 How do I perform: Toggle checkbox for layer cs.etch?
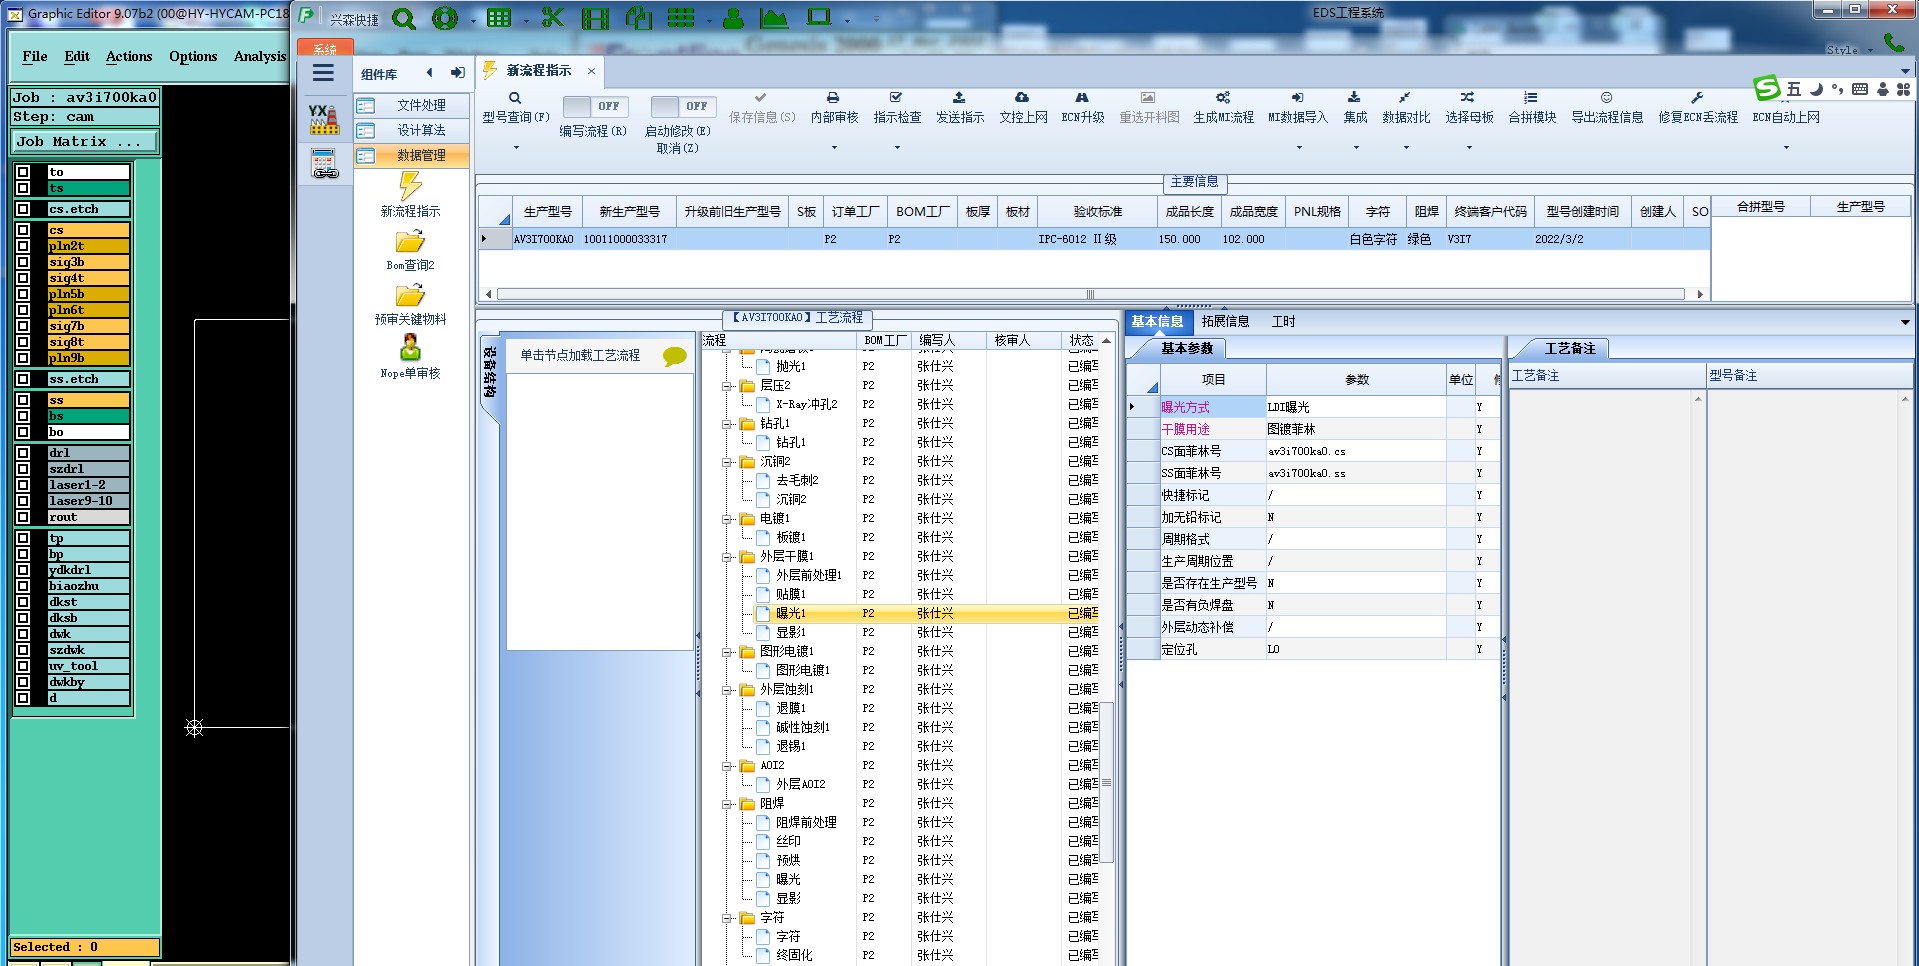pyautogui.click(x=23, y=209)
